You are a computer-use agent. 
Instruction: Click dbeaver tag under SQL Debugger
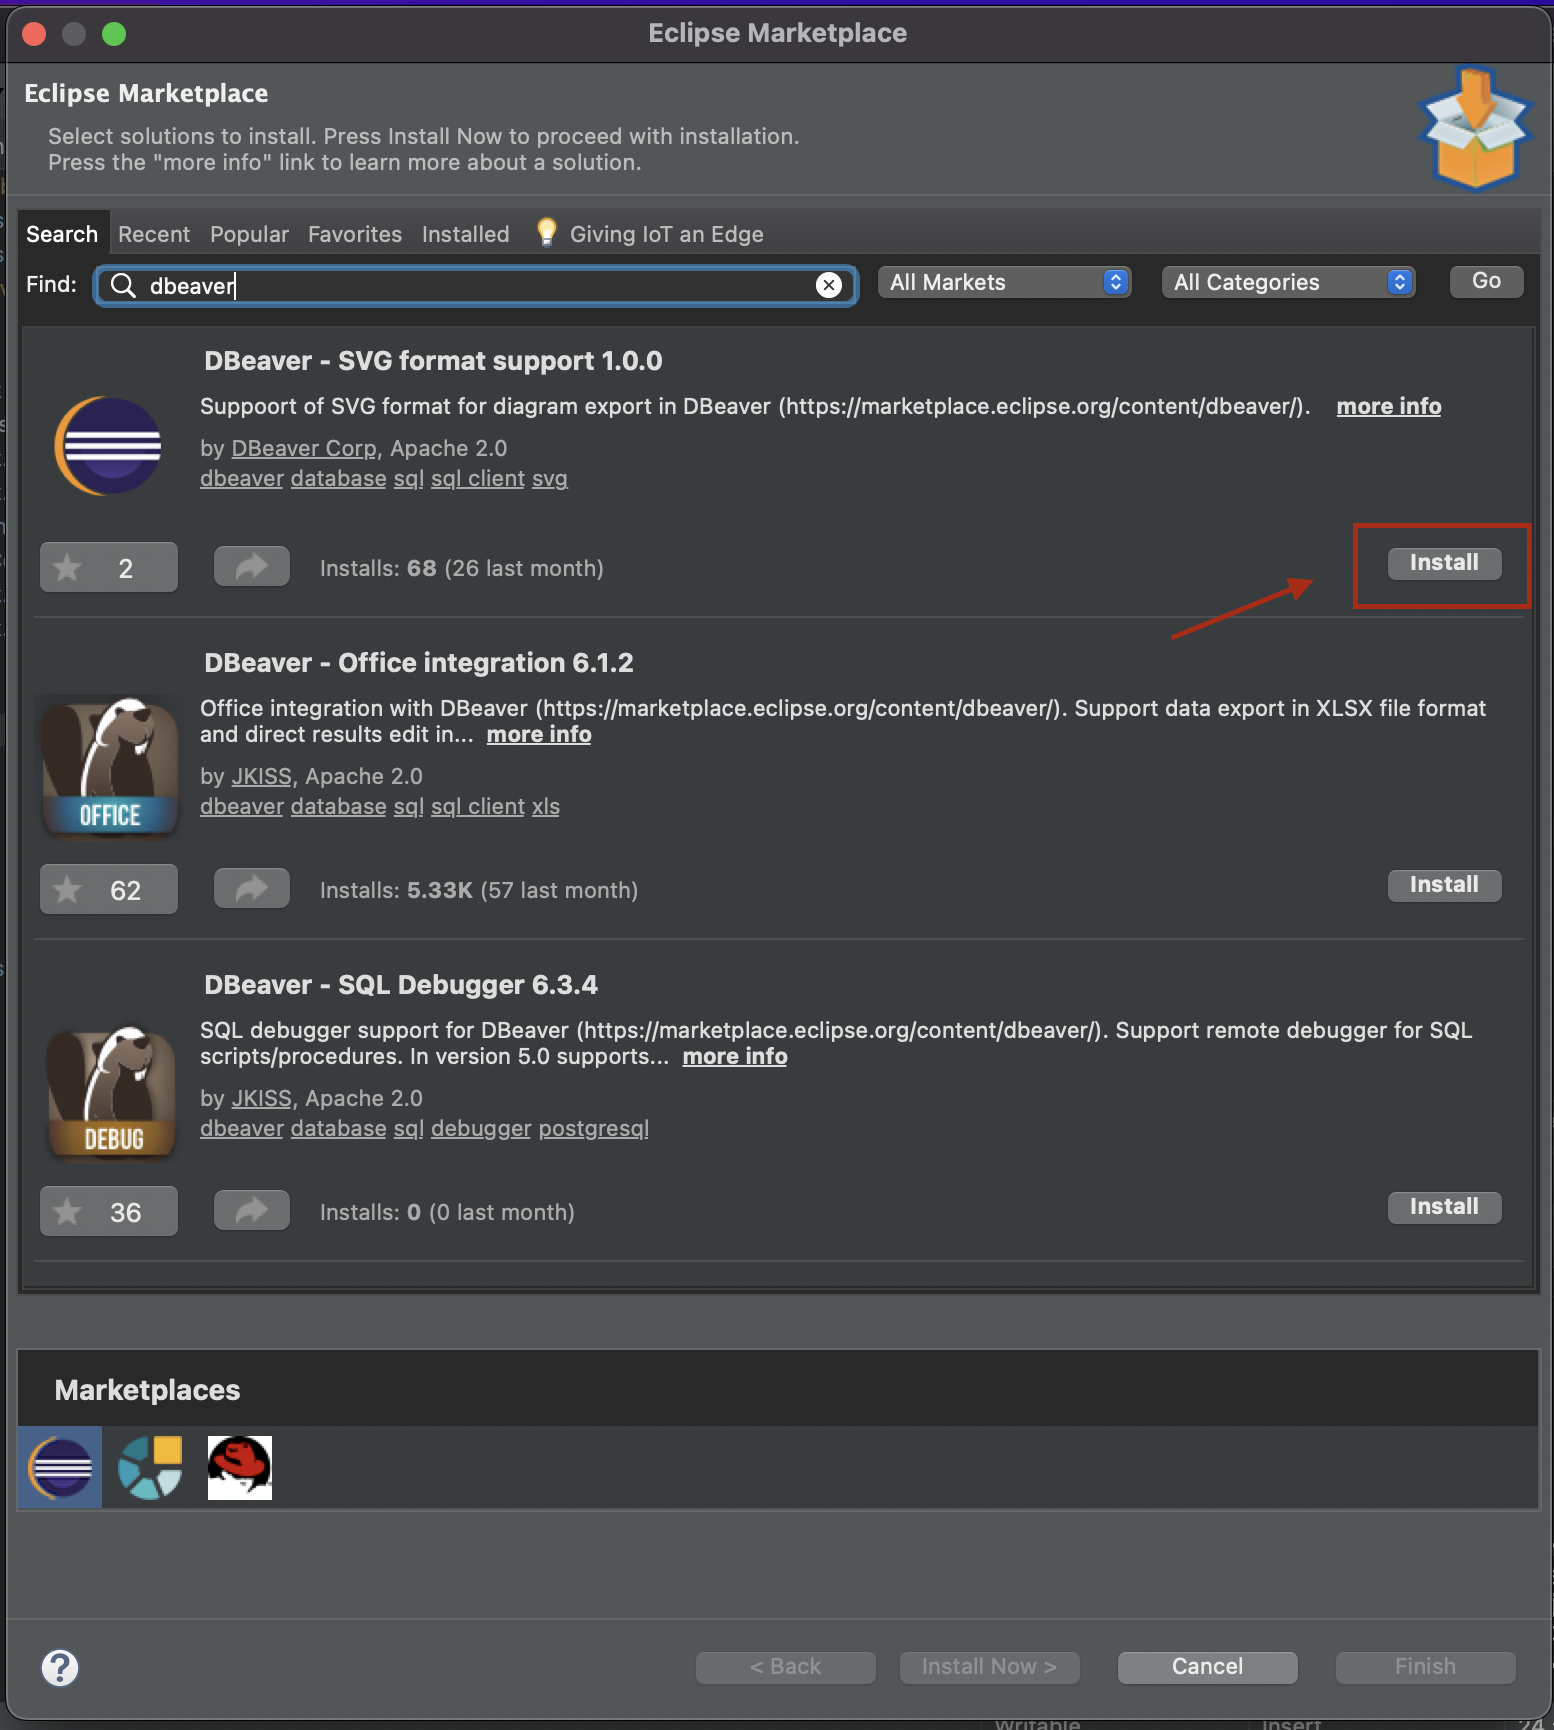pyautogui.click(x=242, y=1129)
